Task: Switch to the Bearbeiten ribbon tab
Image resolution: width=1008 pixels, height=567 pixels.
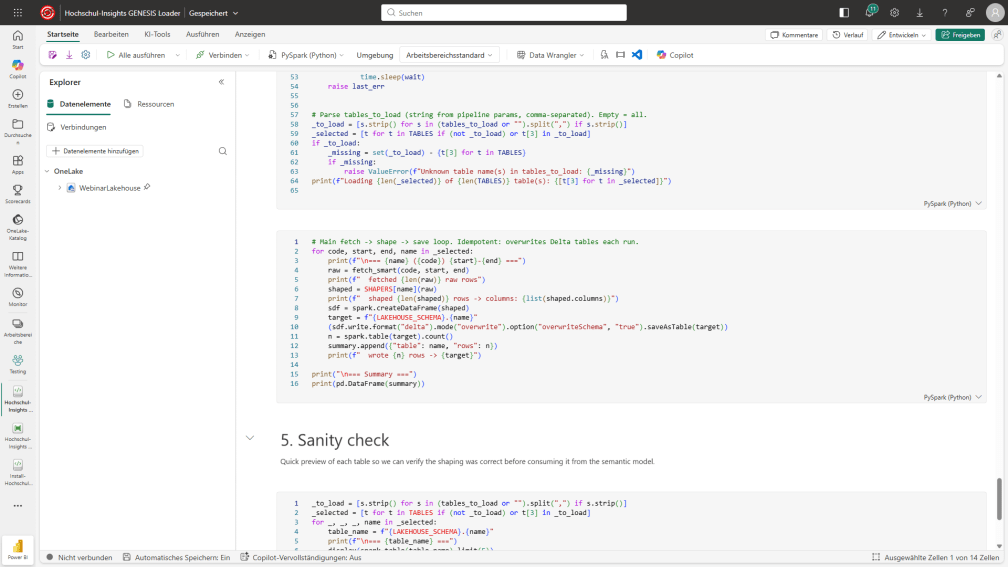Action: [111, 35]
